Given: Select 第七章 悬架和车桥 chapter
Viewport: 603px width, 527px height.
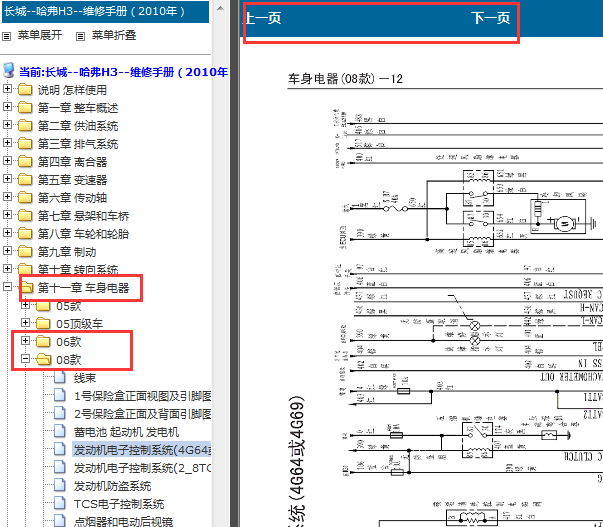Looking at the screenshot, I should pos(83,216).
